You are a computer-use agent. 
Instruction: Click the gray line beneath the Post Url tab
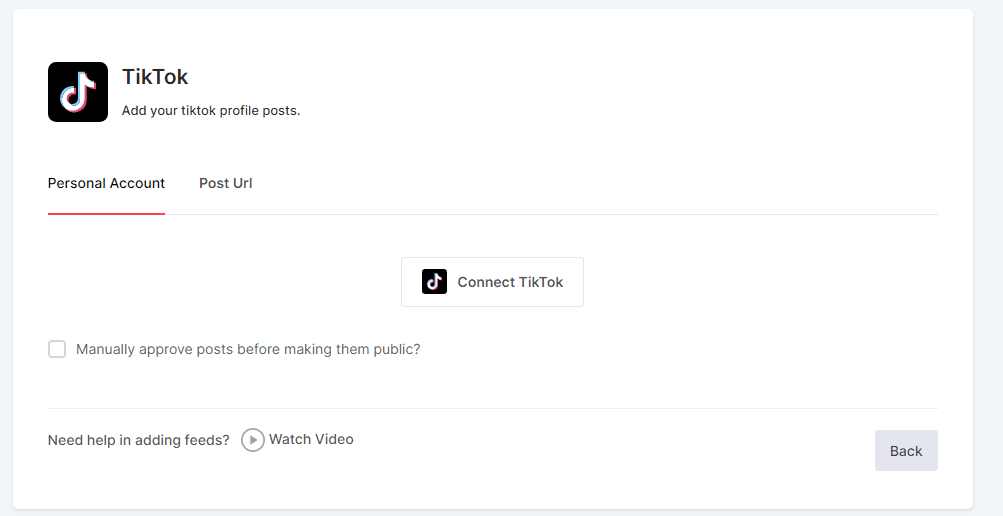(x=226, y=214)
